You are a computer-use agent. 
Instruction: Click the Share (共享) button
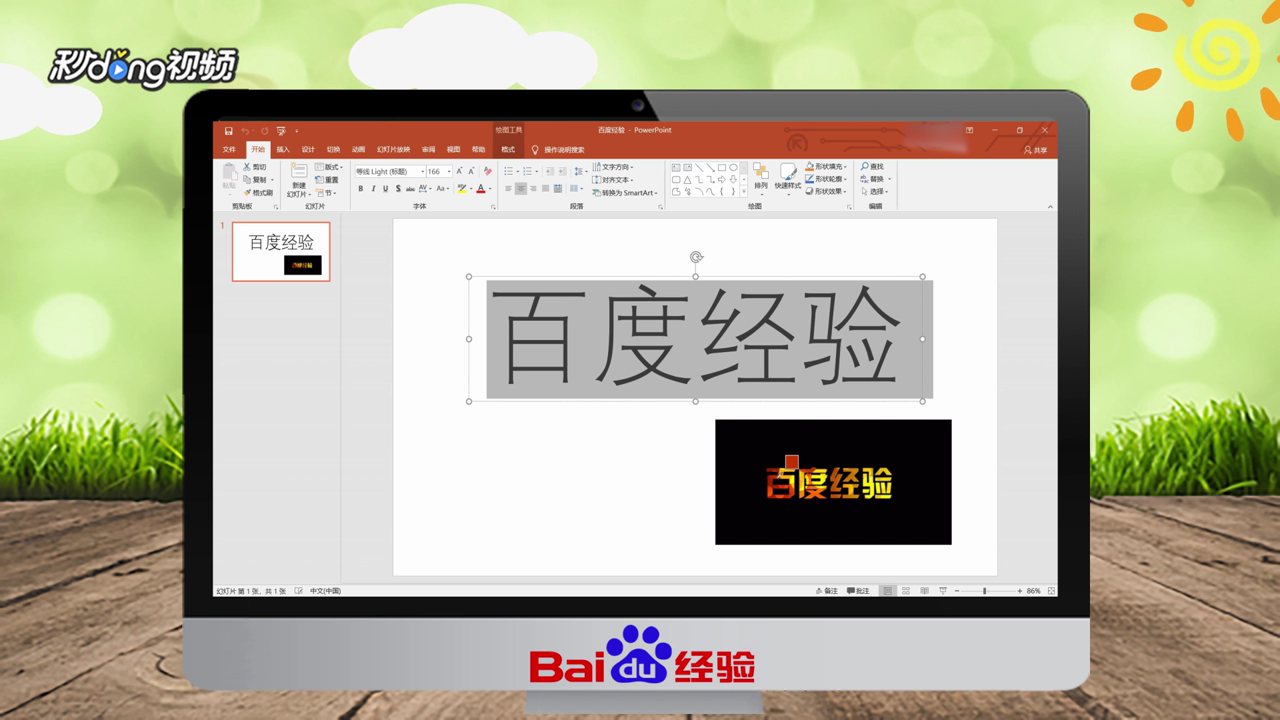tap(1035, 150)
